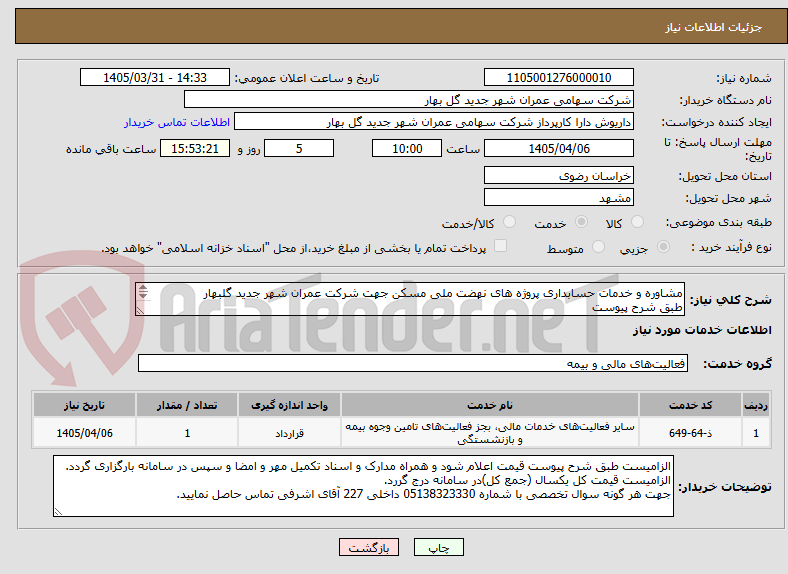The height and width of the screenshot is (574, 788).
Task: Click the طبقه بندی موضوعی label
Action: (x=719, y=222)
